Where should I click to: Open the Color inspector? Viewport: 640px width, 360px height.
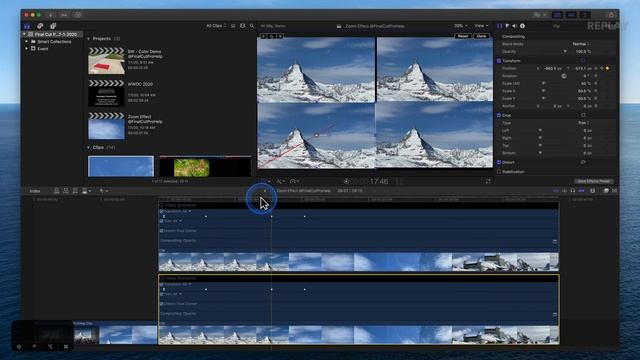507,26
